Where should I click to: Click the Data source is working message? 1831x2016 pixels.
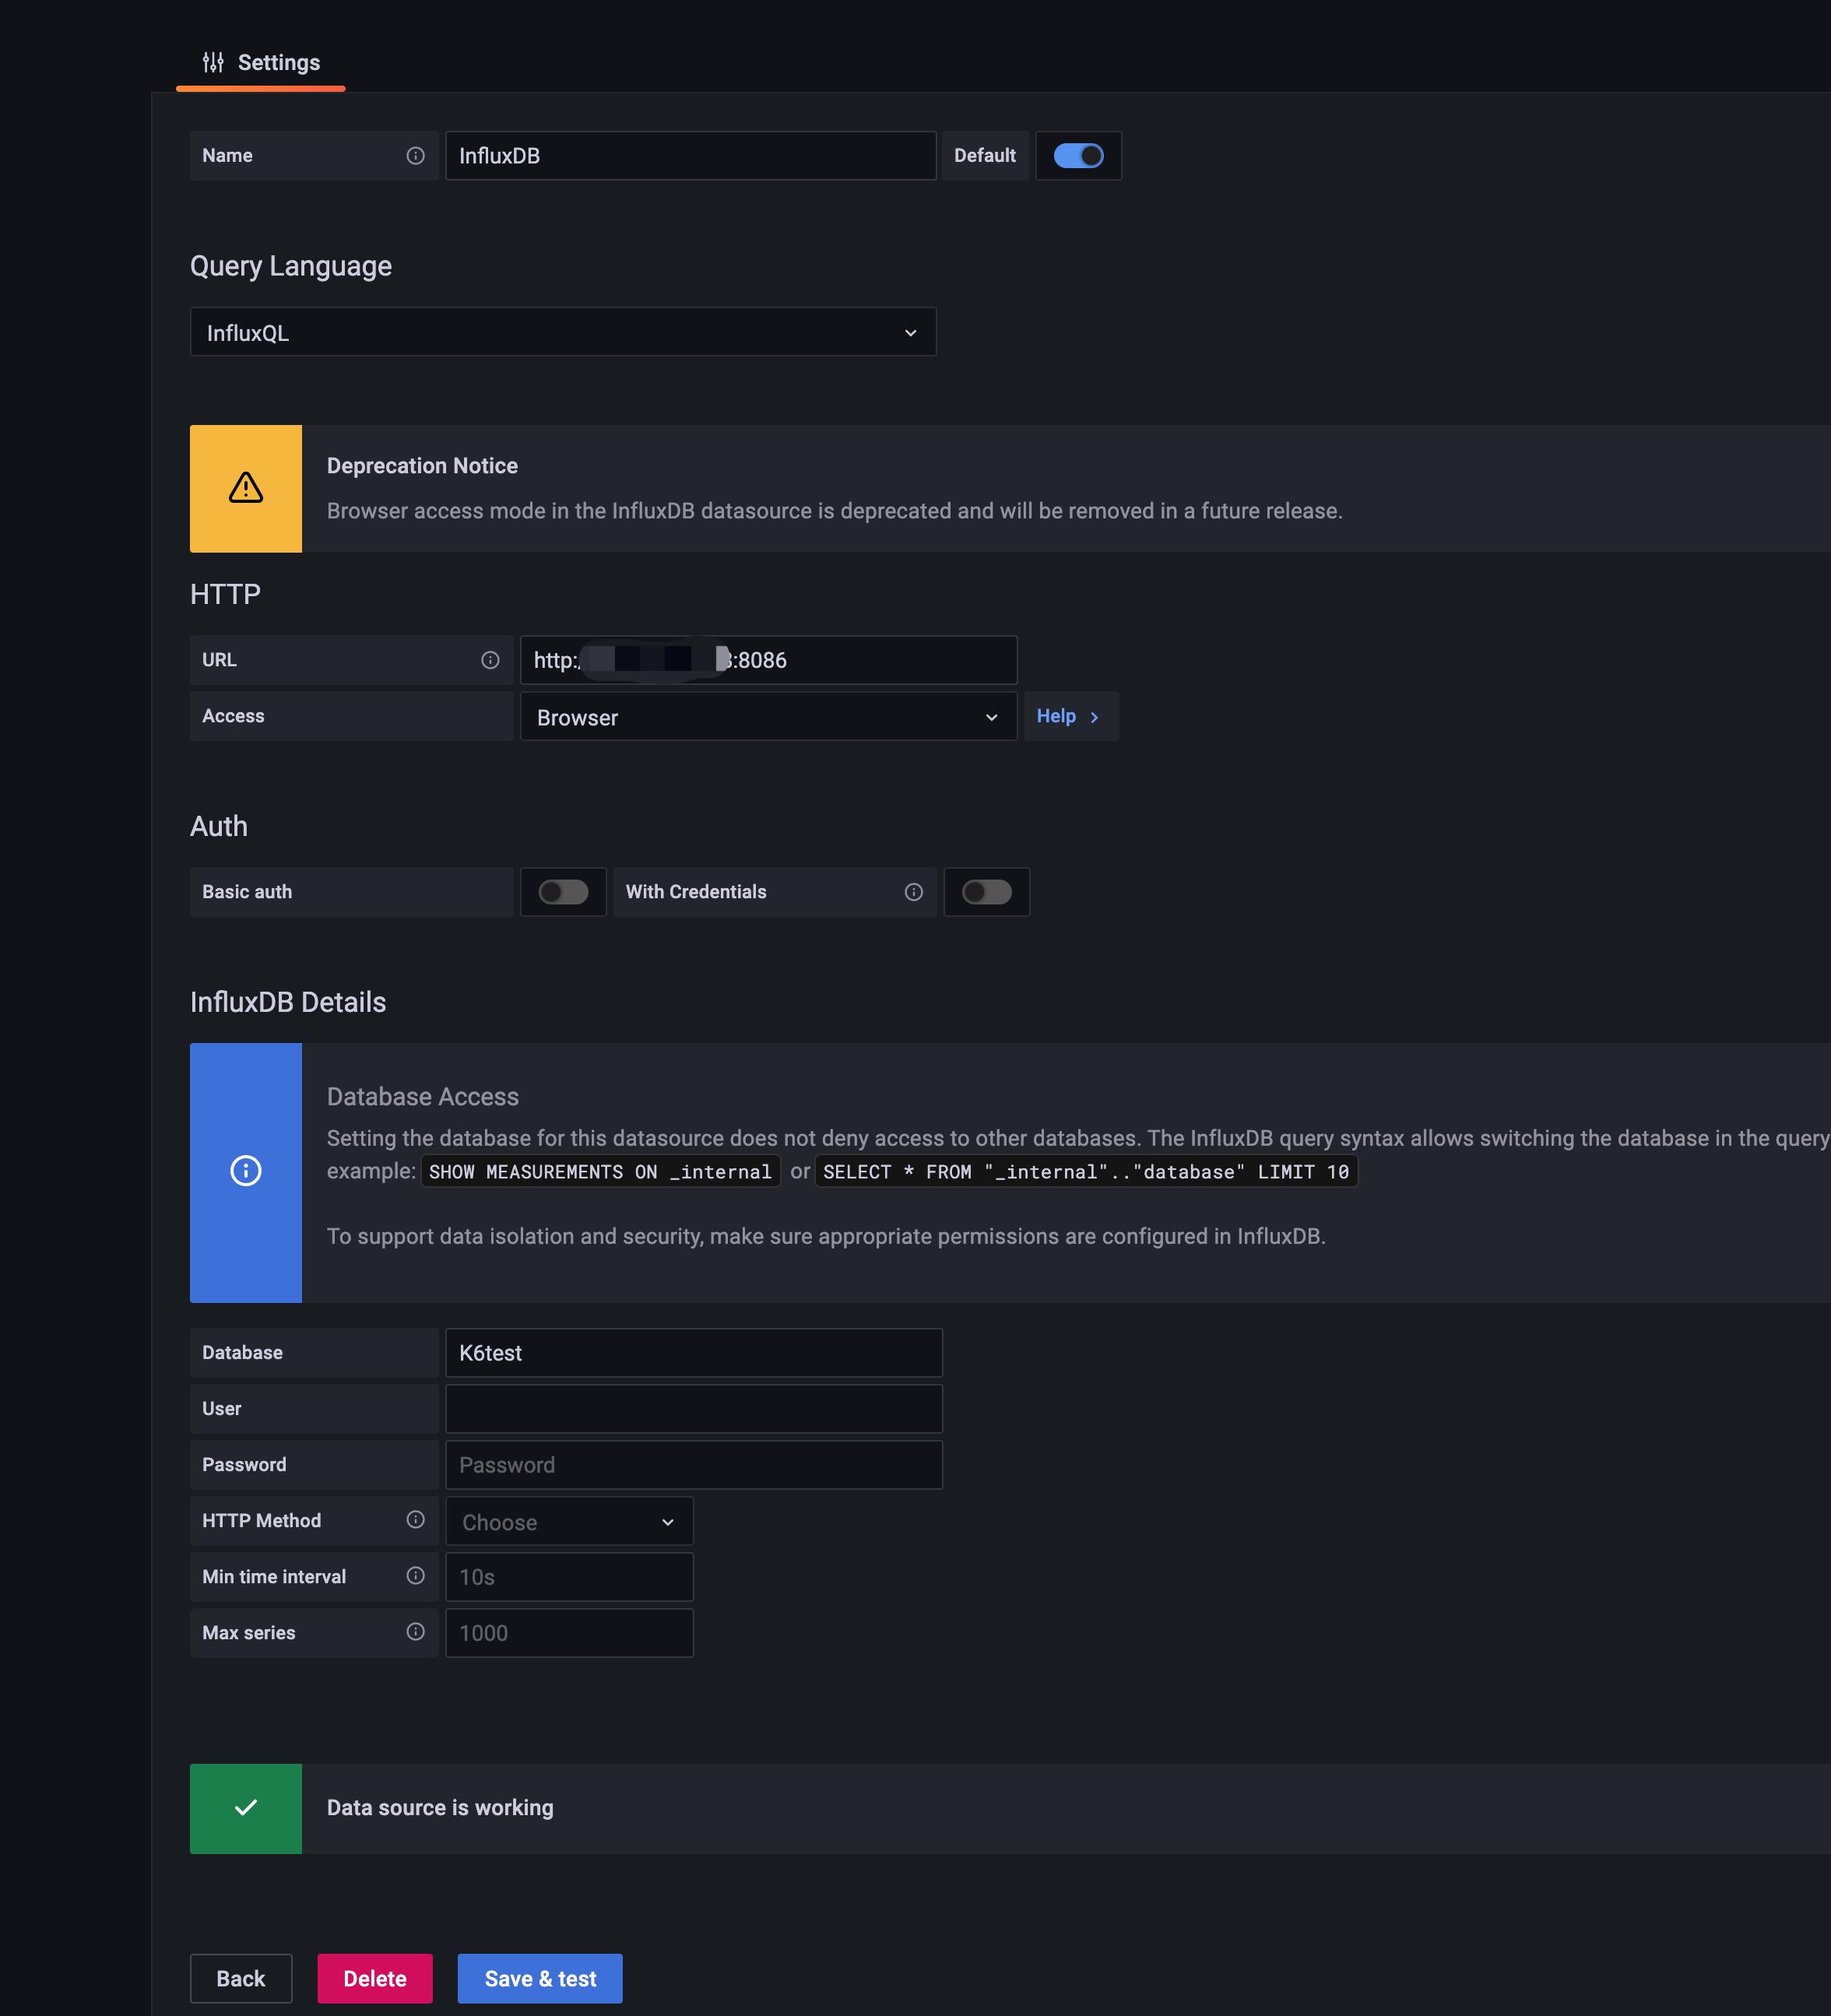440,1808
